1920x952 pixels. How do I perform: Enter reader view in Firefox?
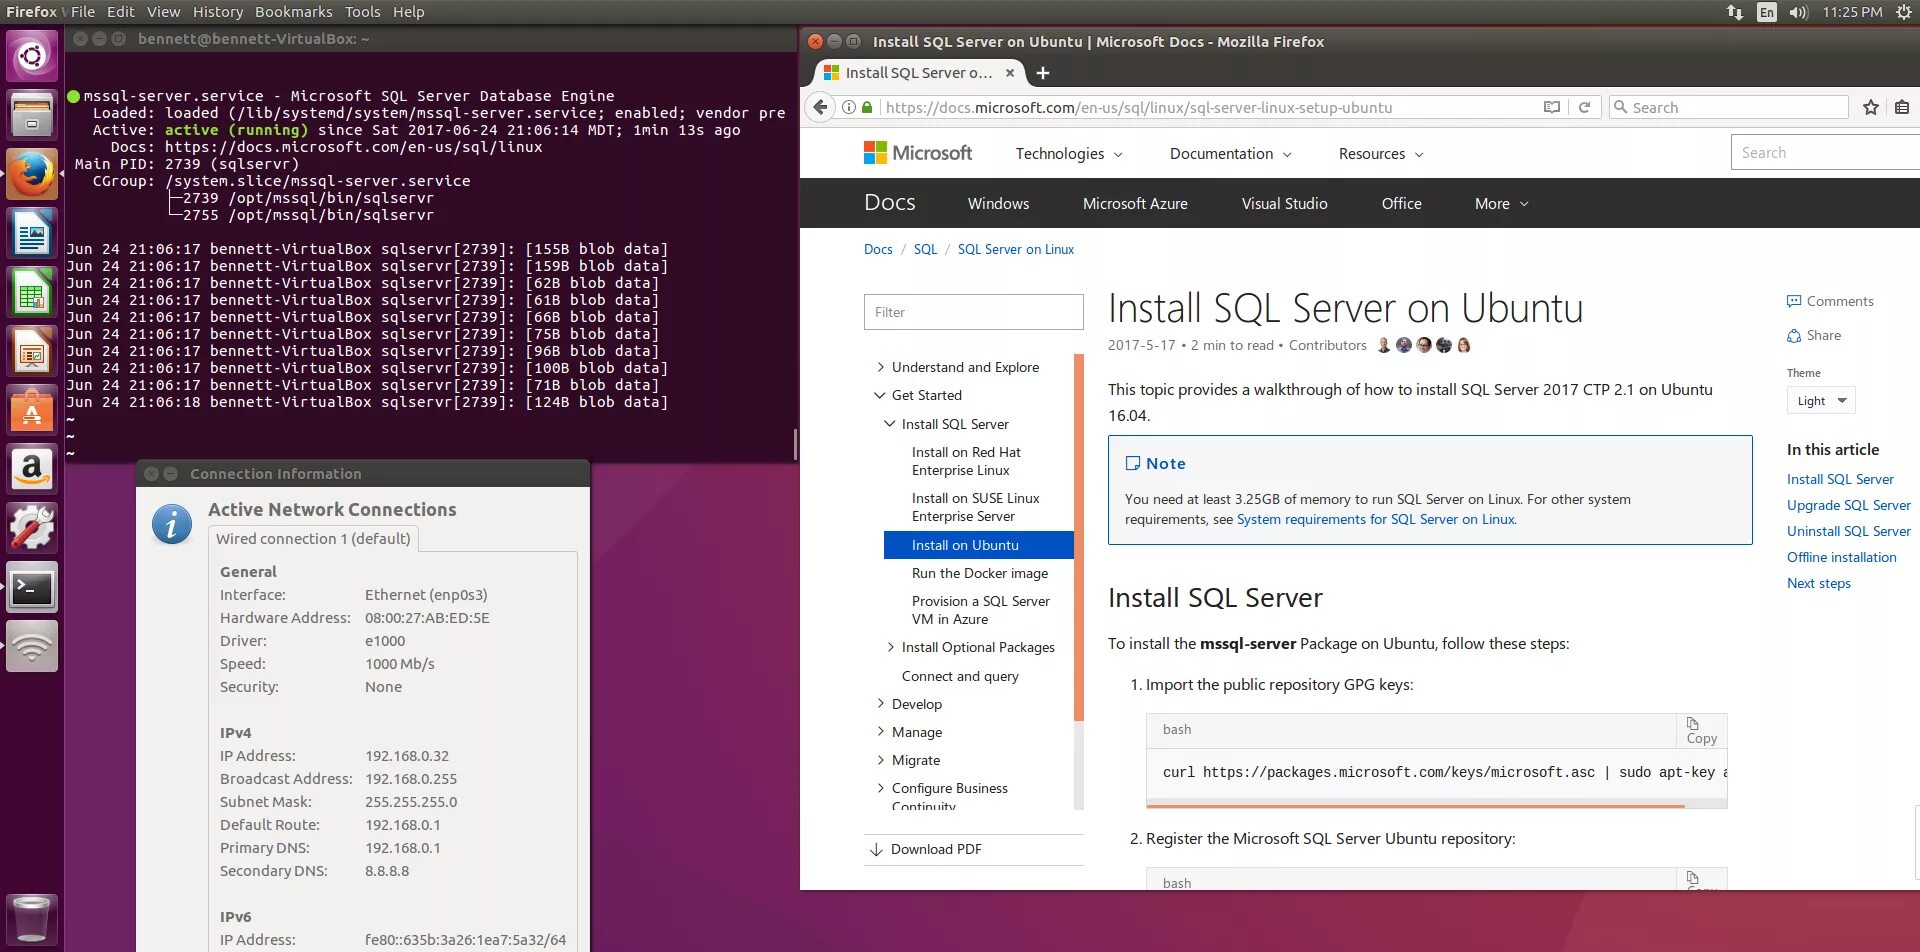[1552, 107]
